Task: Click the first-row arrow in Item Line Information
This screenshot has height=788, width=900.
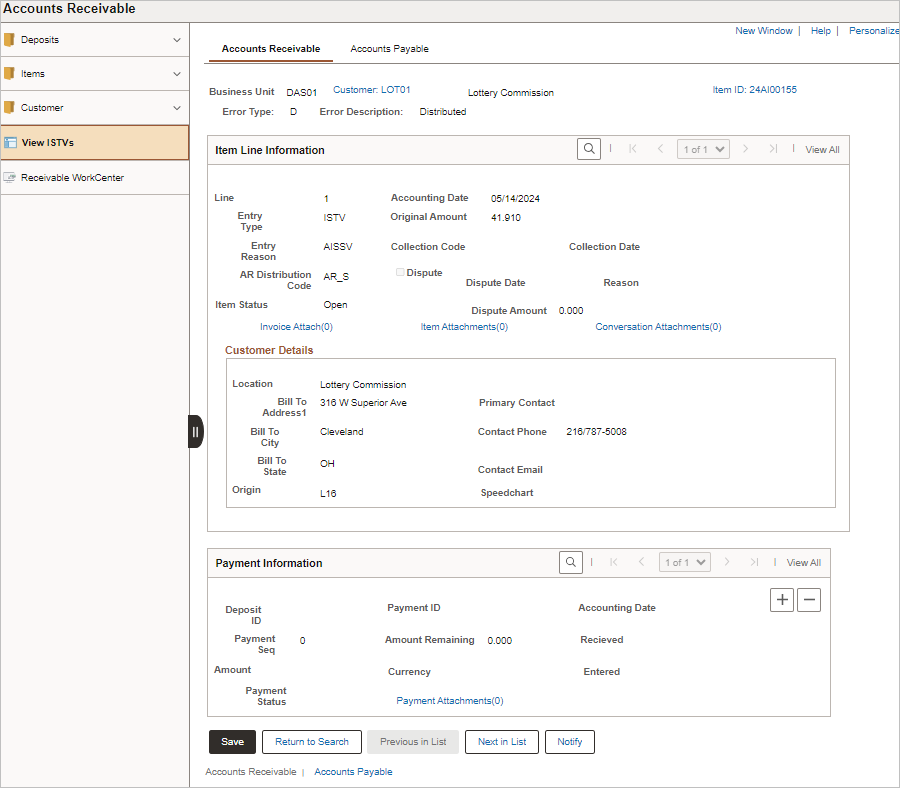Action: click(632, 148)
